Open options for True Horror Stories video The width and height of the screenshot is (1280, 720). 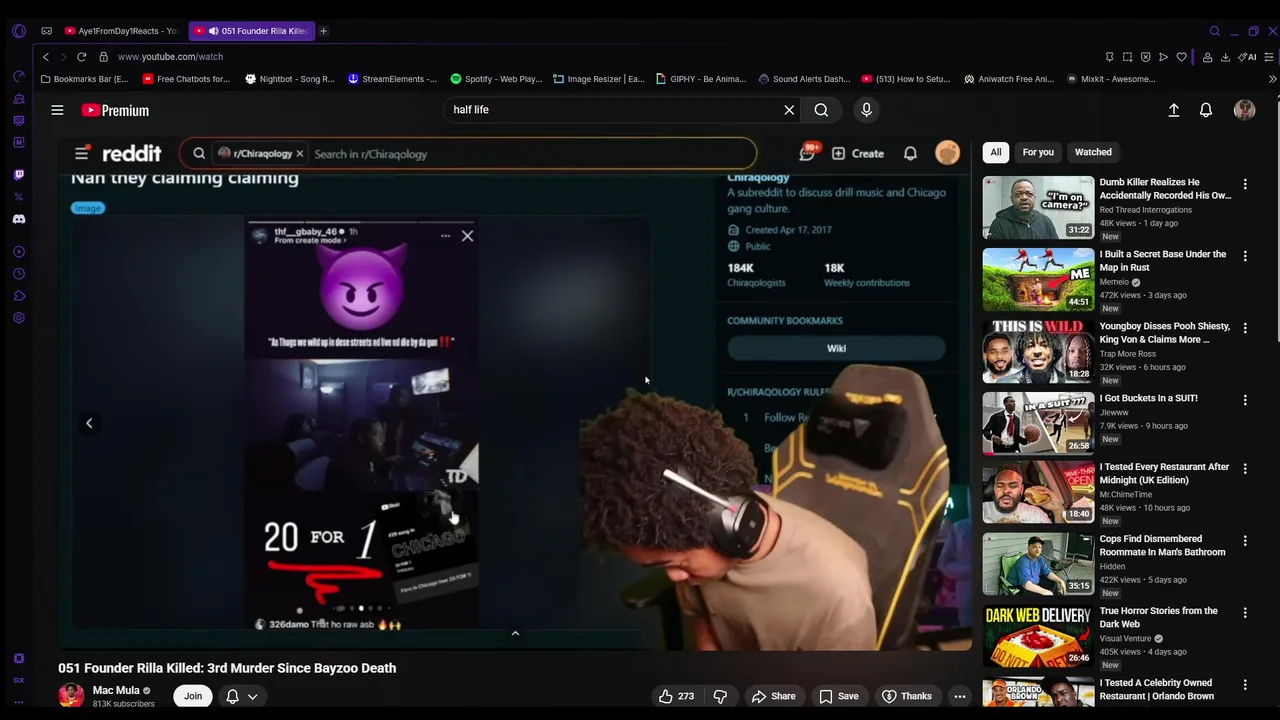tap(1245, 613)
